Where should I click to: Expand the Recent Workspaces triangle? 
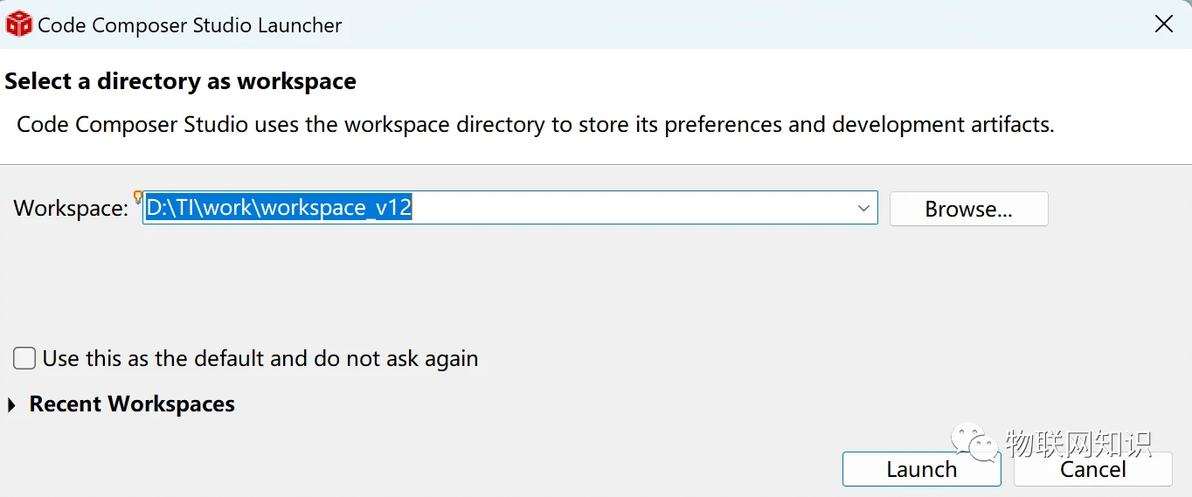[12, 405]
